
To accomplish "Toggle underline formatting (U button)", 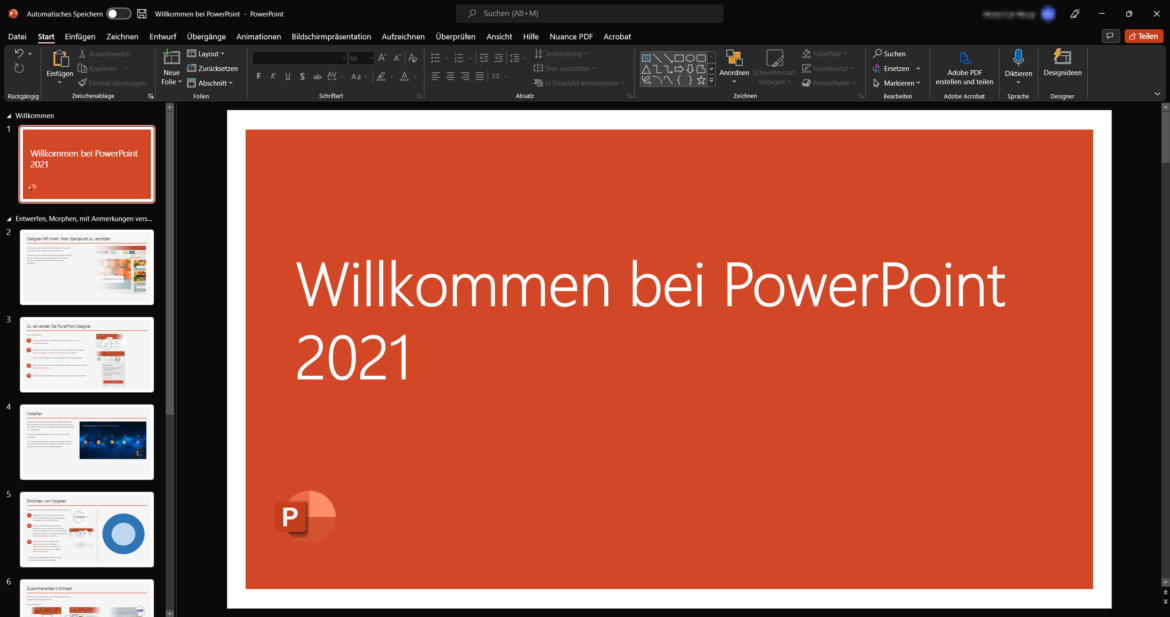I will click(288, 76).
